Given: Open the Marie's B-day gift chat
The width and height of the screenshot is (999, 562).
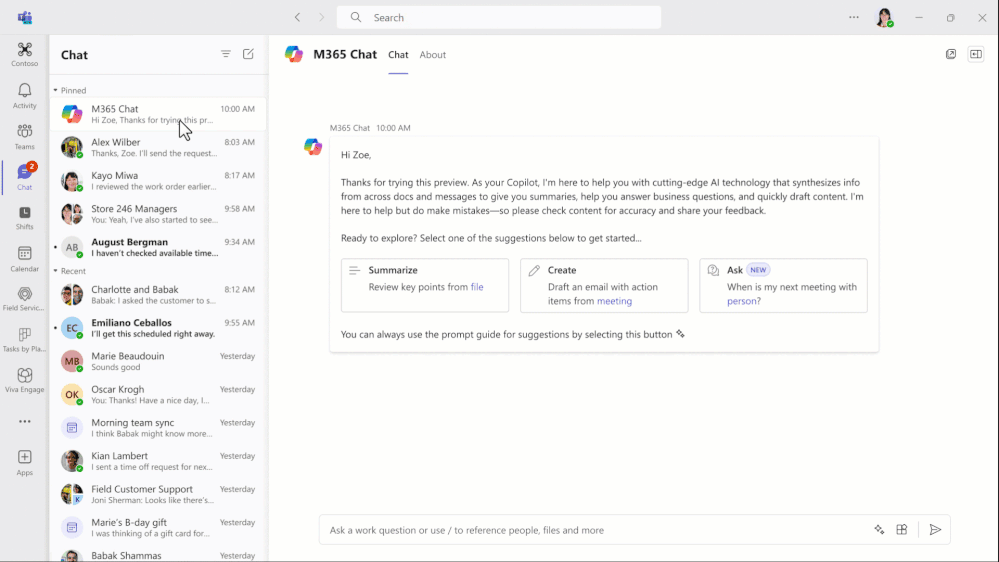Looking at the screenshot, I should [x=158, y=527].
